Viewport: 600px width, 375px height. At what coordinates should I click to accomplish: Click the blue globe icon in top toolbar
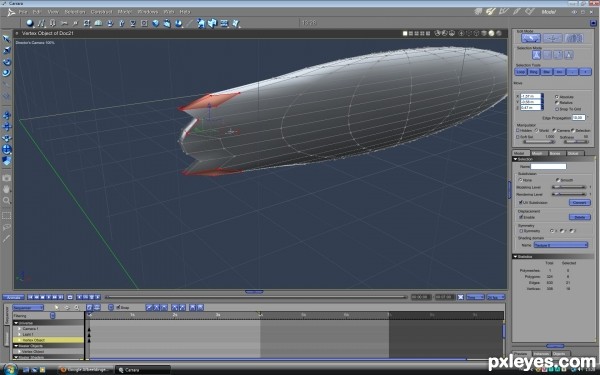156,23
